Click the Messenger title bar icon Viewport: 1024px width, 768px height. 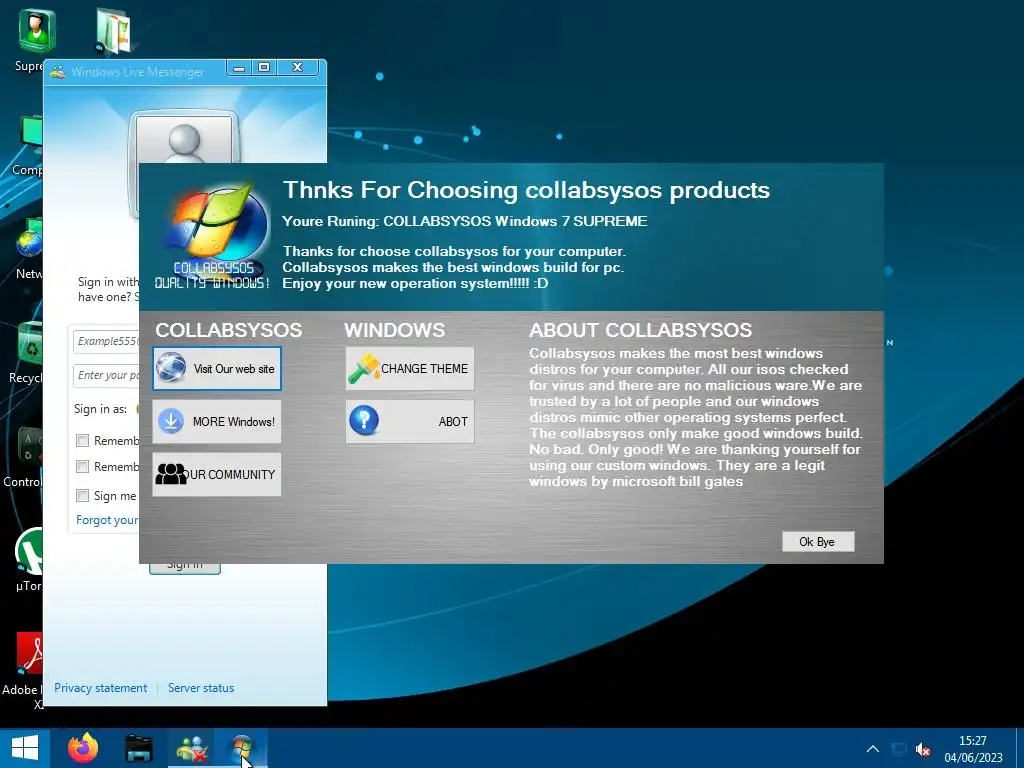point(57,72)
